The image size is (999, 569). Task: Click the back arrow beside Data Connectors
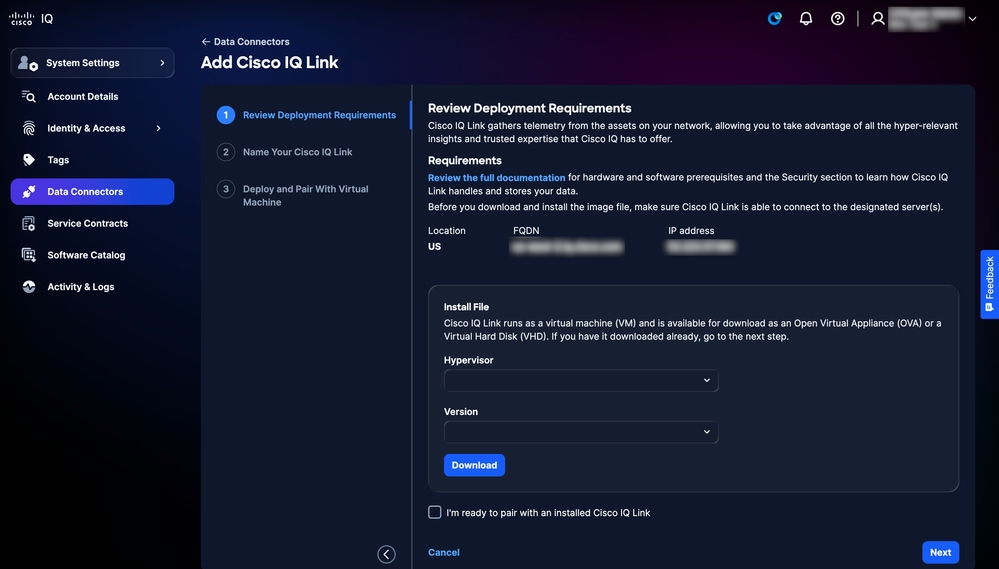click(x=206, y=41)
